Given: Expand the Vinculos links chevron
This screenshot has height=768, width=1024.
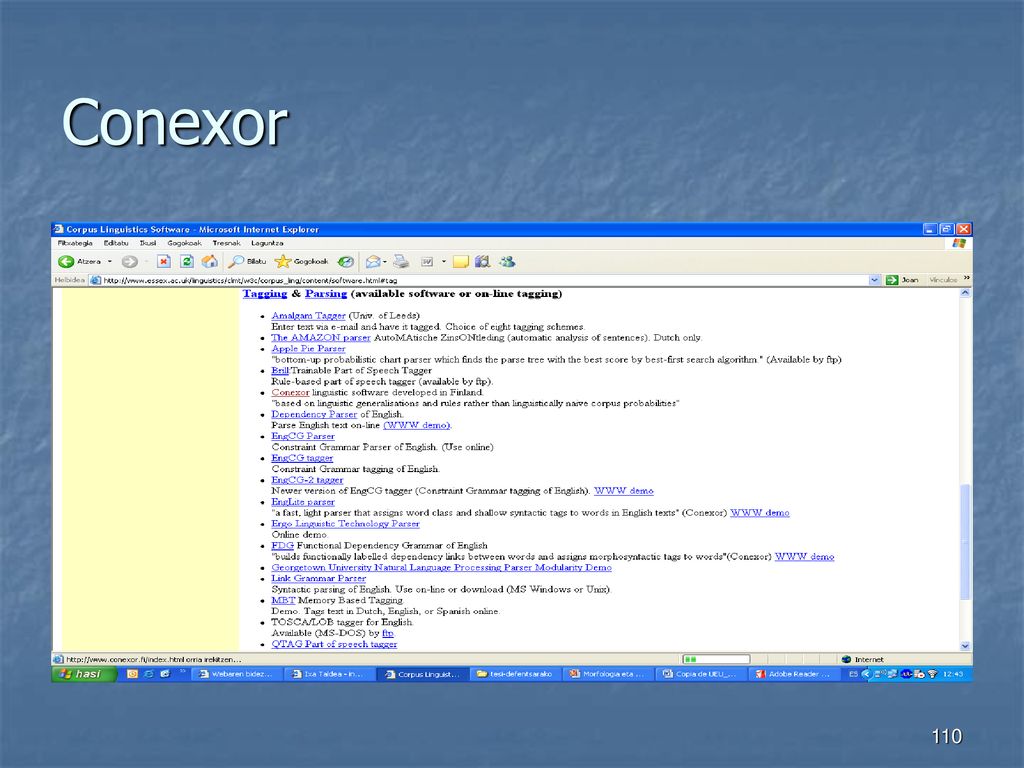Looking at the screenshot, I should click(967, 279).
